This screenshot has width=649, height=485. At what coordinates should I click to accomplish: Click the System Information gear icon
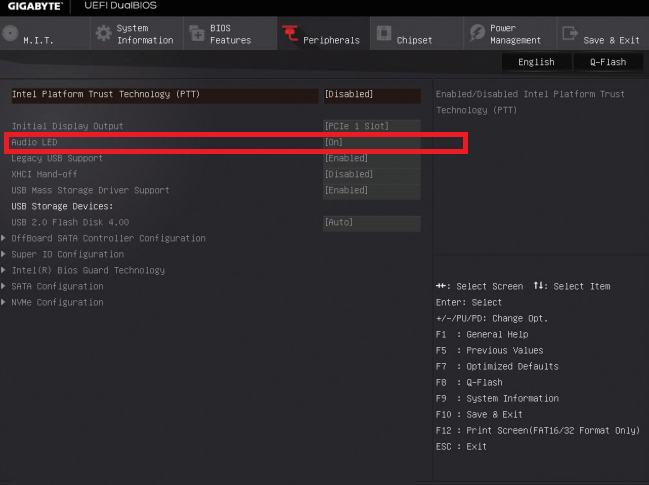coord(103,34)
